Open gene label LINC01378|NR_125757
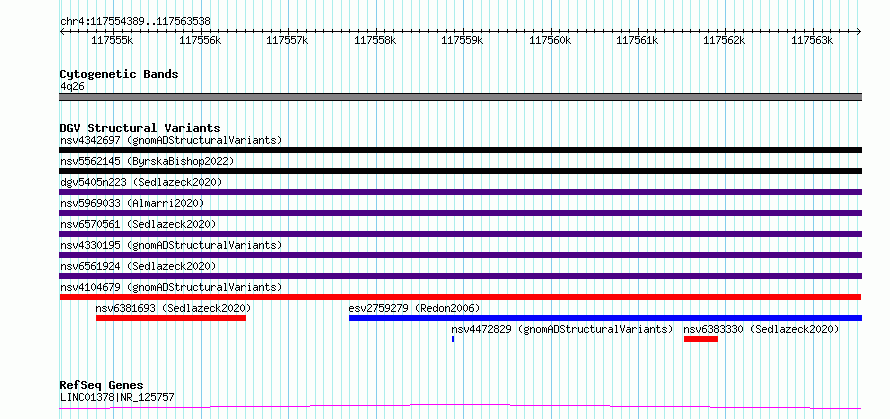890x419 pixels. 117,397
